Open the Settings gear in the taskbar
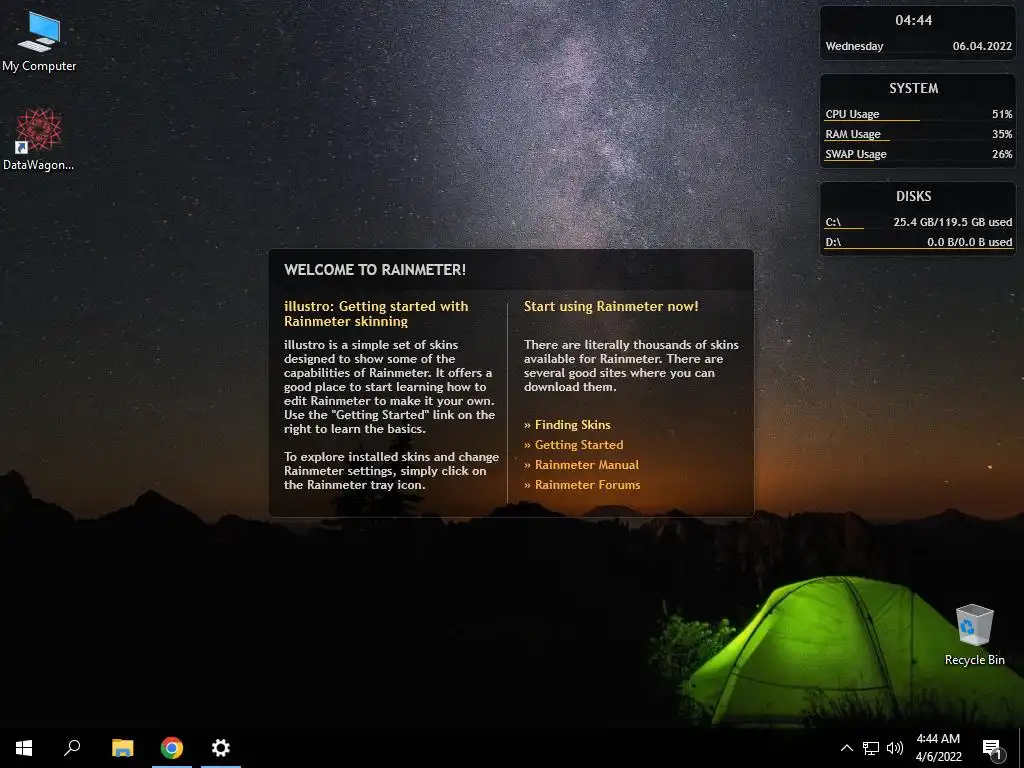The image size is (1024, 768). coord(221,748)
